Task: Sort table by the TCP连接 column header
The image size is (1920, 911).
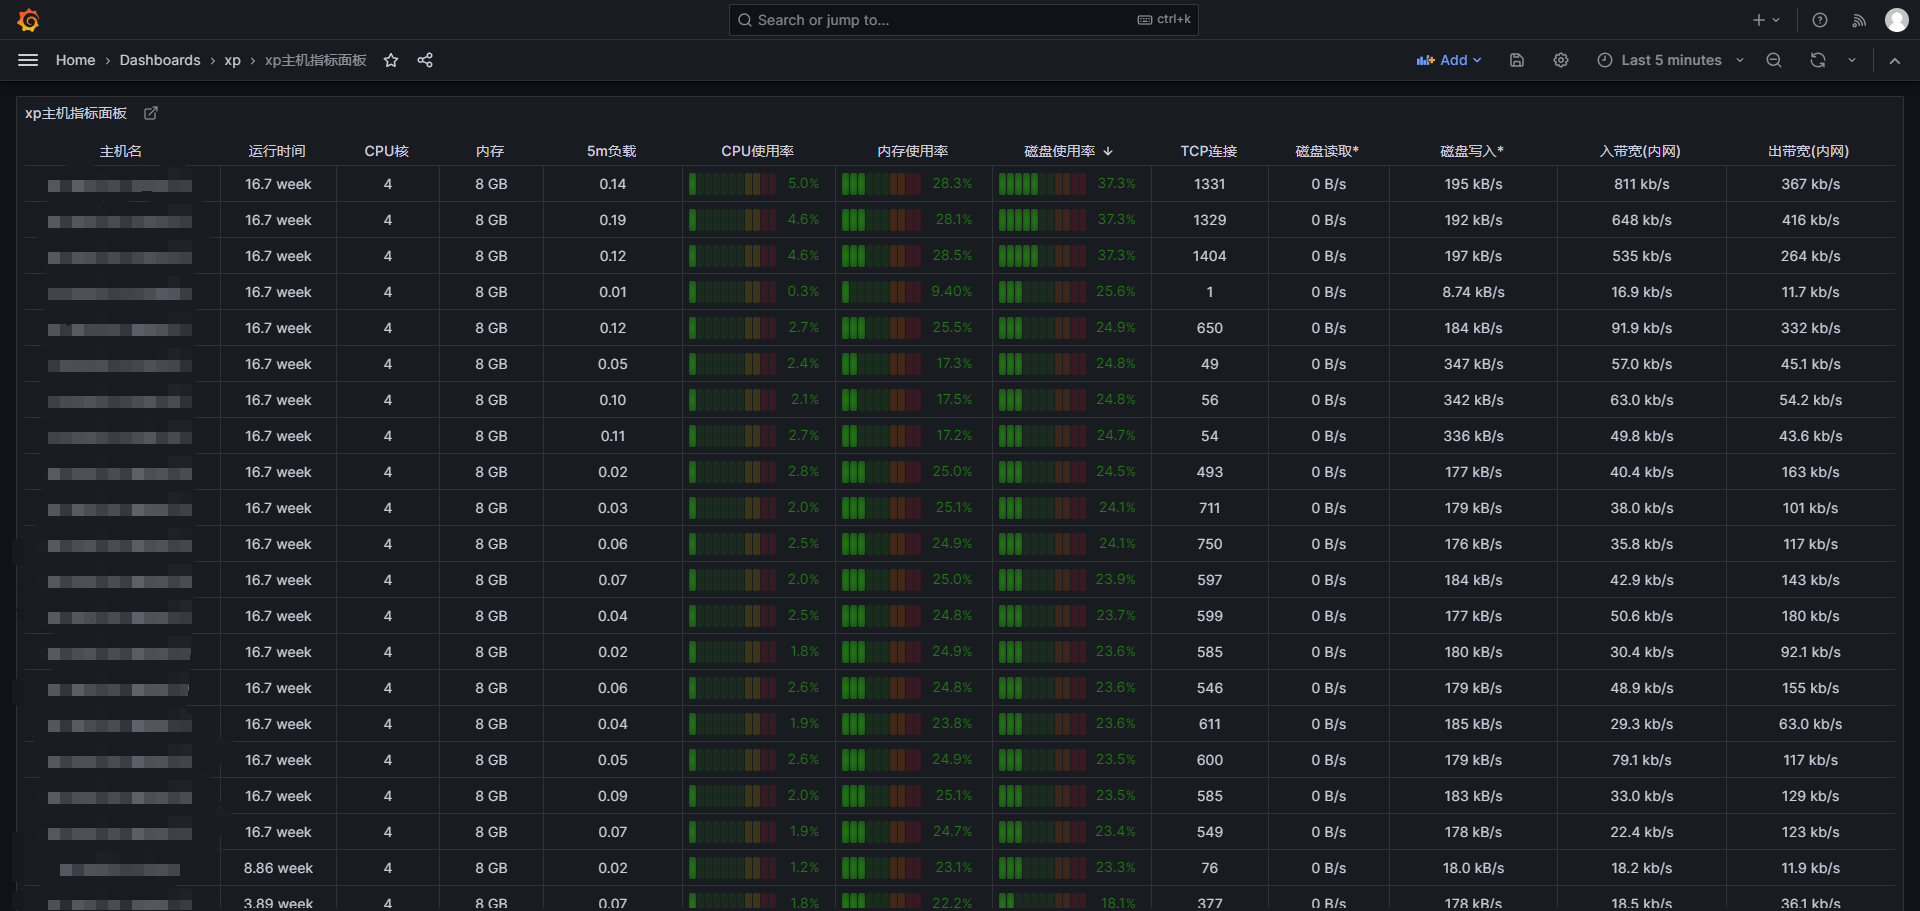Action: tap(1208, 151)
